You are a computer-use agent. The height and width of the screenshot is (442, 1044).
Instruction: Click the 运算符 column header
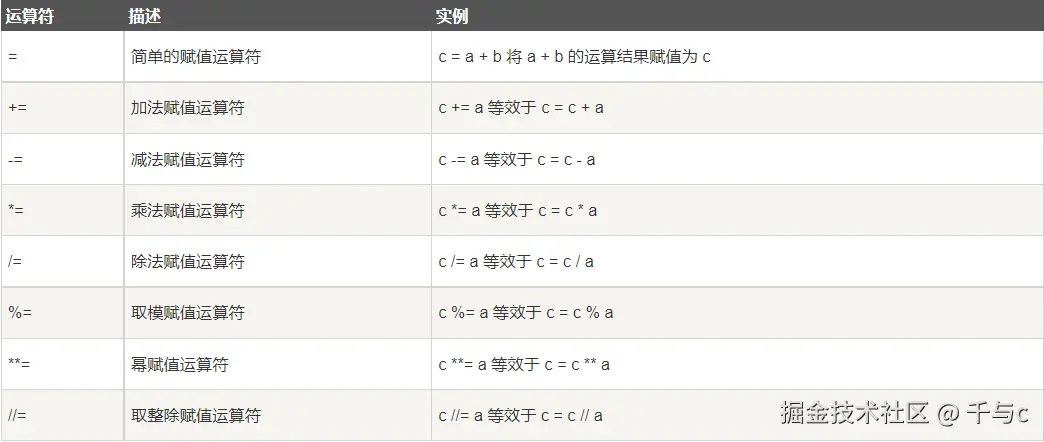29,16
